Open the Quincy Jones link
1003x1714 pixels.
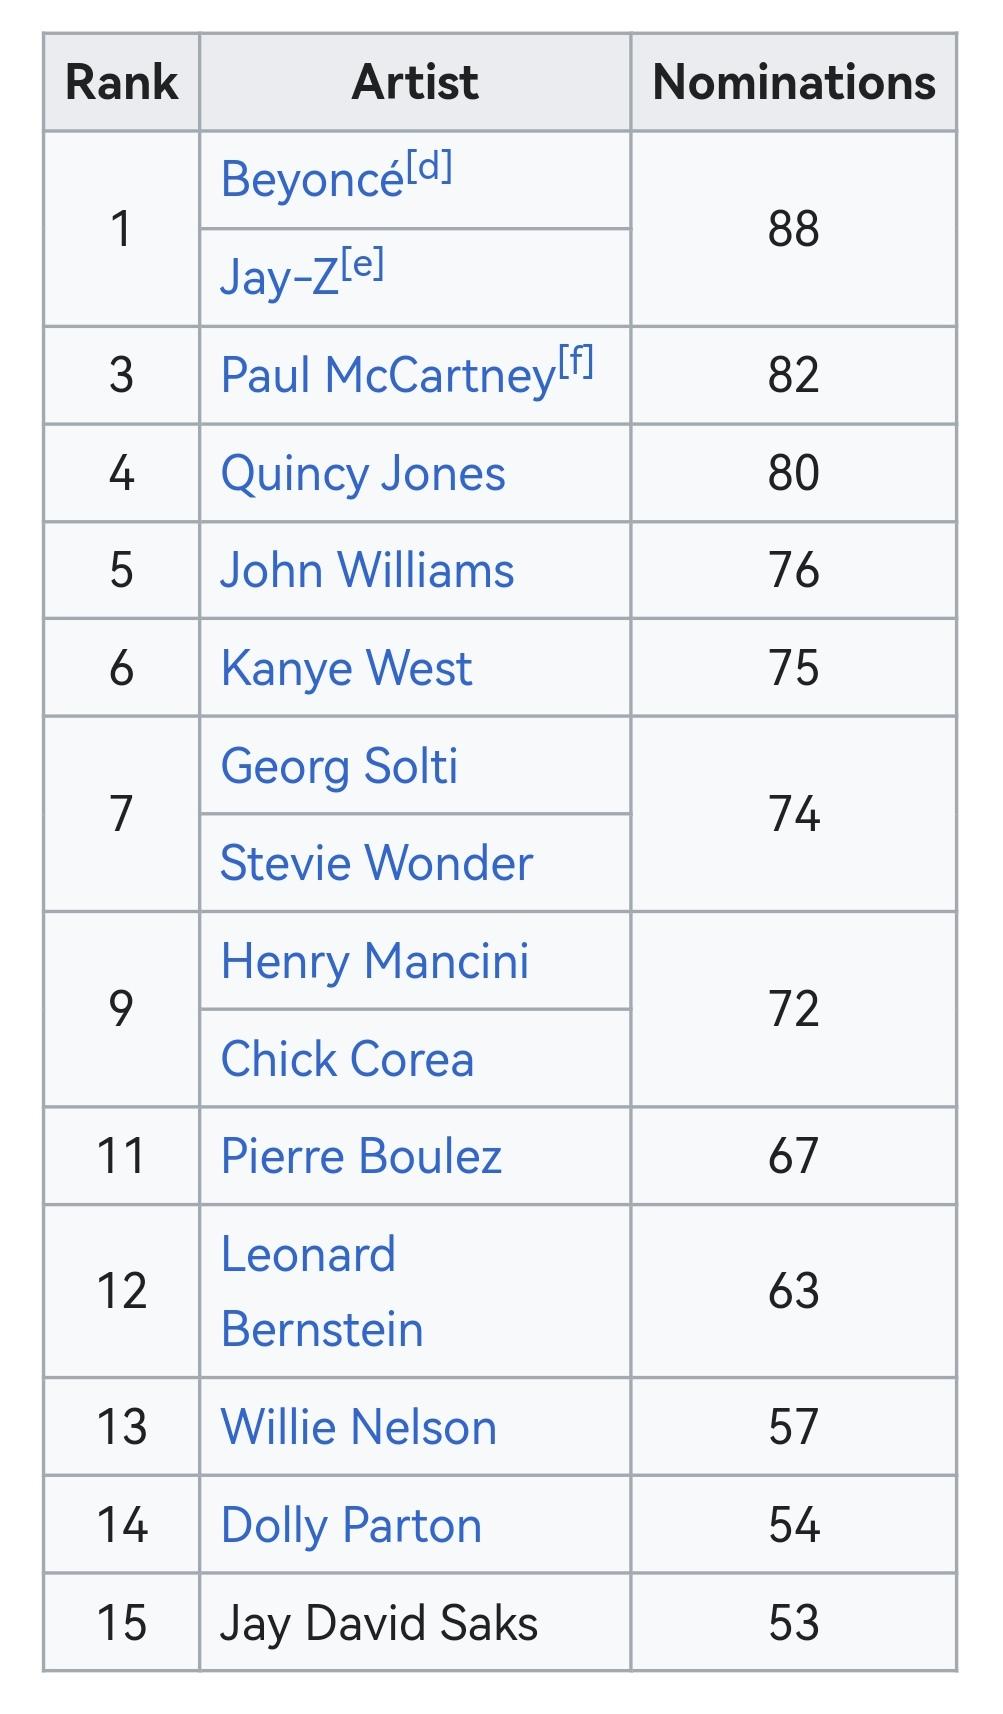[363, 474]
